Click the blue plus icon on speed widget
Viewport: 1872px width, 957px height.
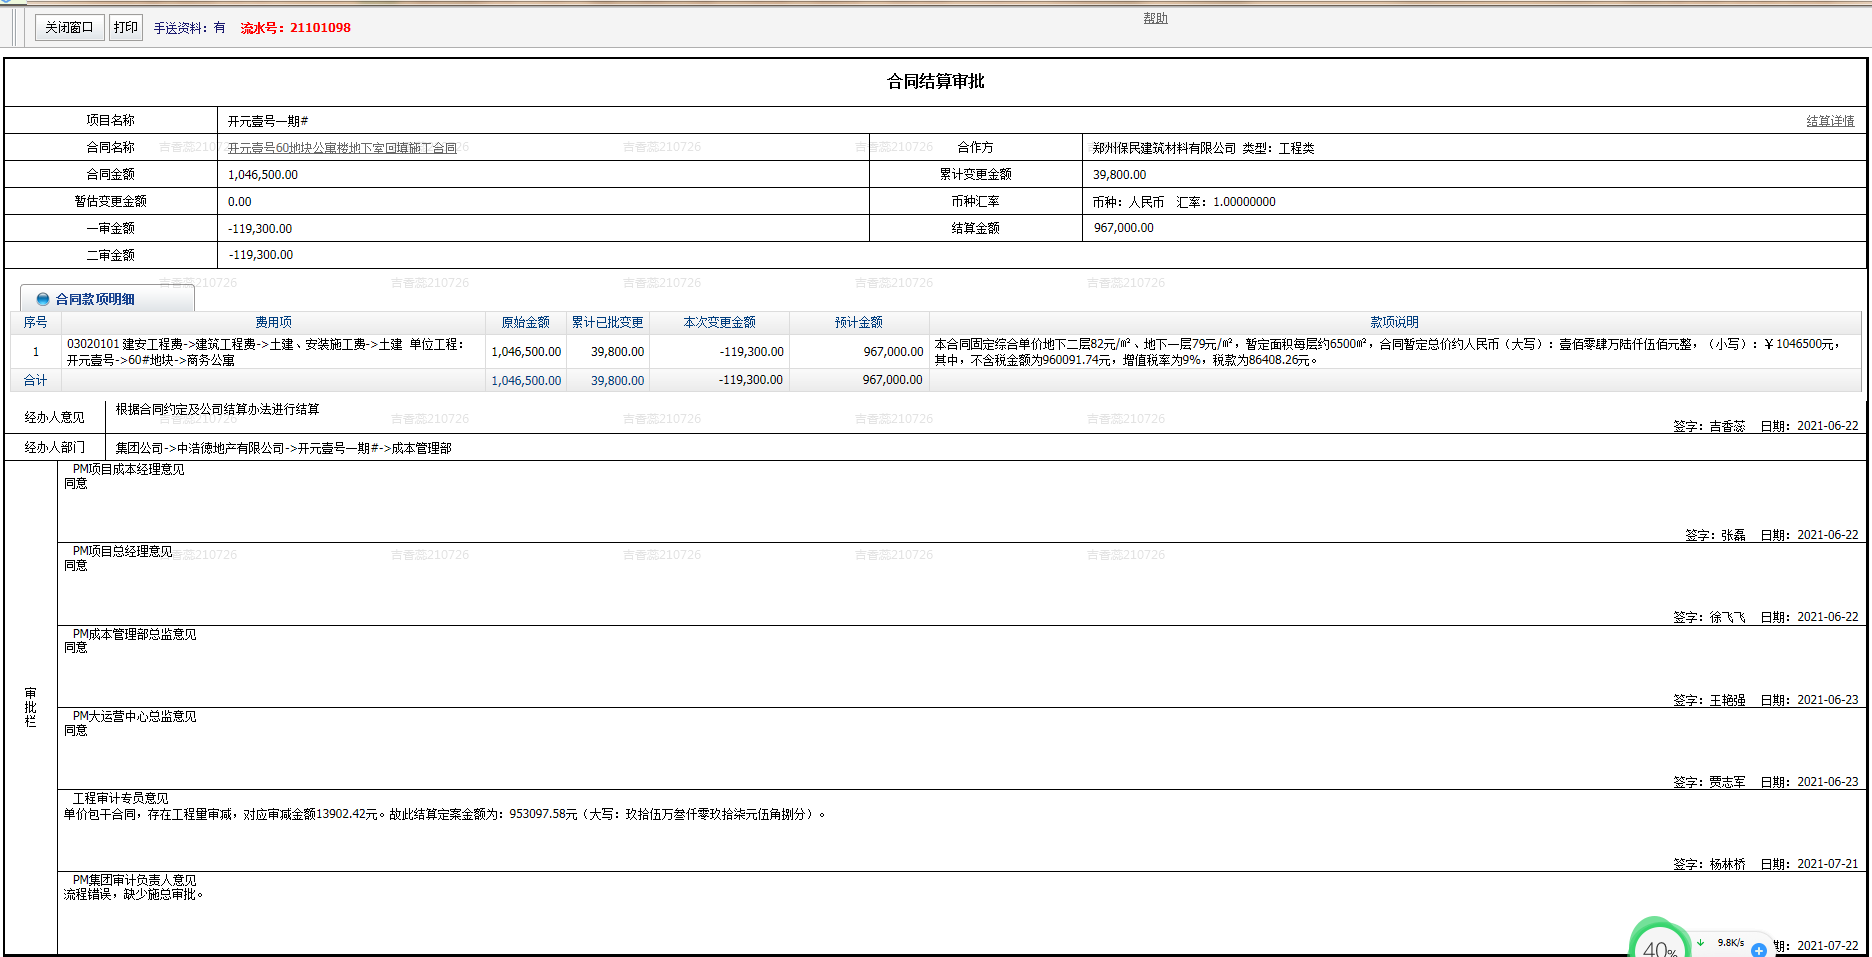(1758, 949)
